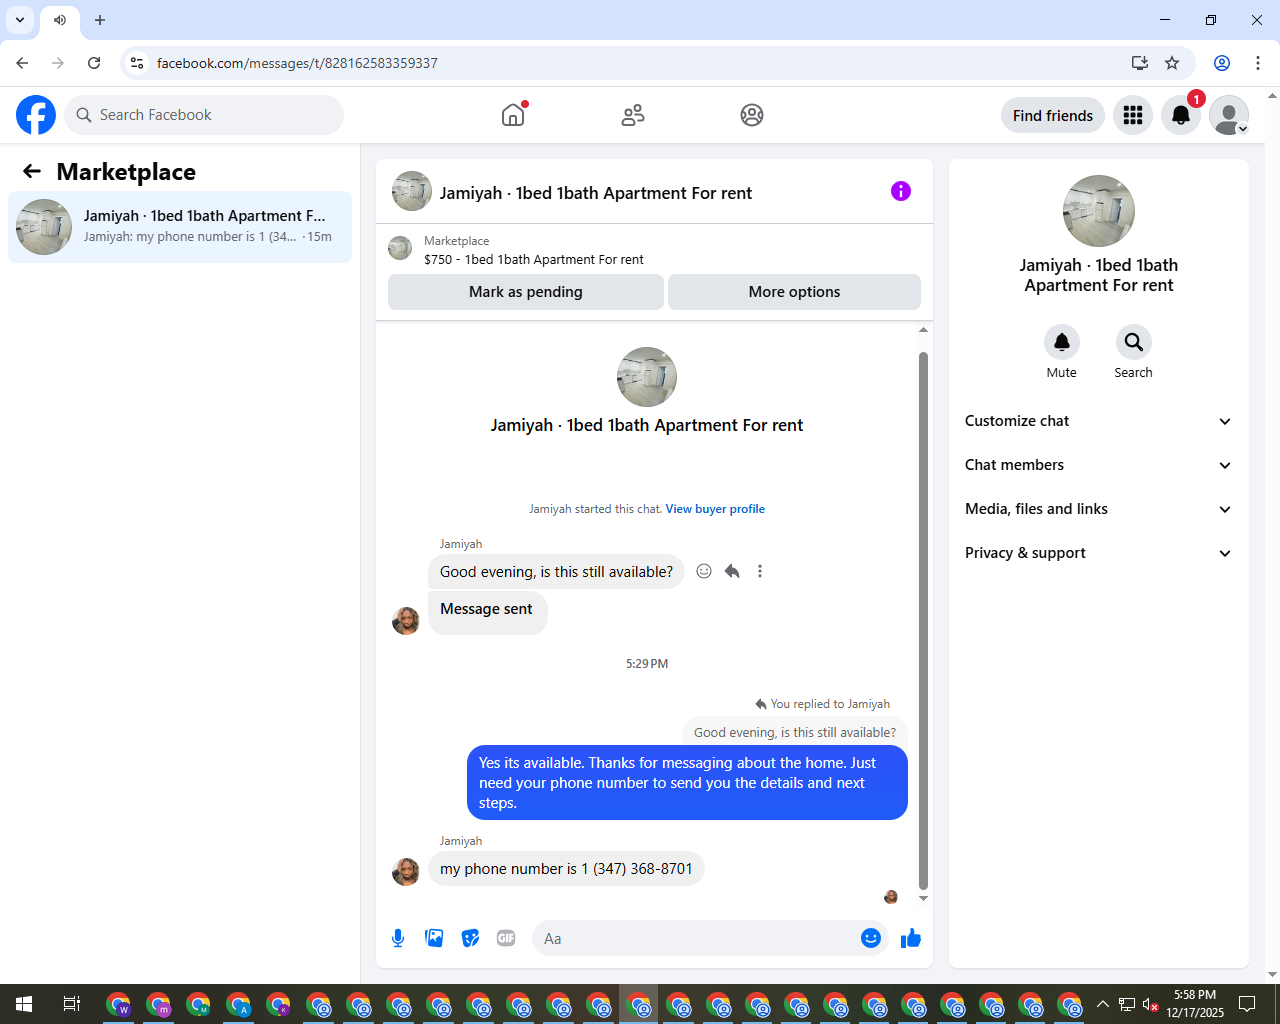The image size is (1280, 1024).
Task: Open the Facebook logo home link
Action: click(x=36, y=115)
